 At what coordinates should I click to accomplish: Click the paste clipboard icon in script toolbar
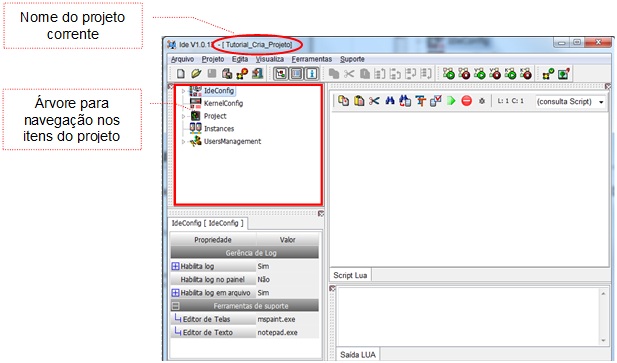(359, 101)
